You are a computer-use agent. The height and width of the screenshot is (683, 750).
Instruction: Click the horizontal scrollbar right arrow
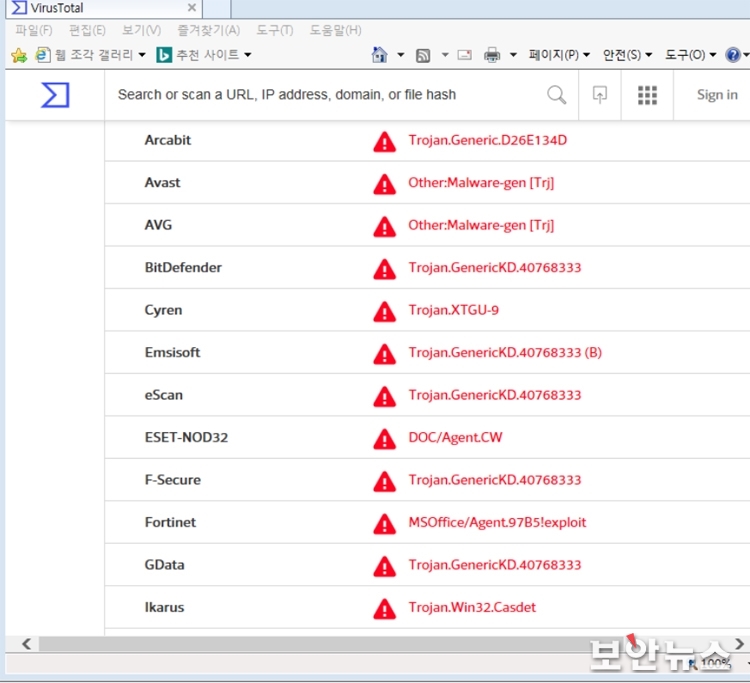739,644
